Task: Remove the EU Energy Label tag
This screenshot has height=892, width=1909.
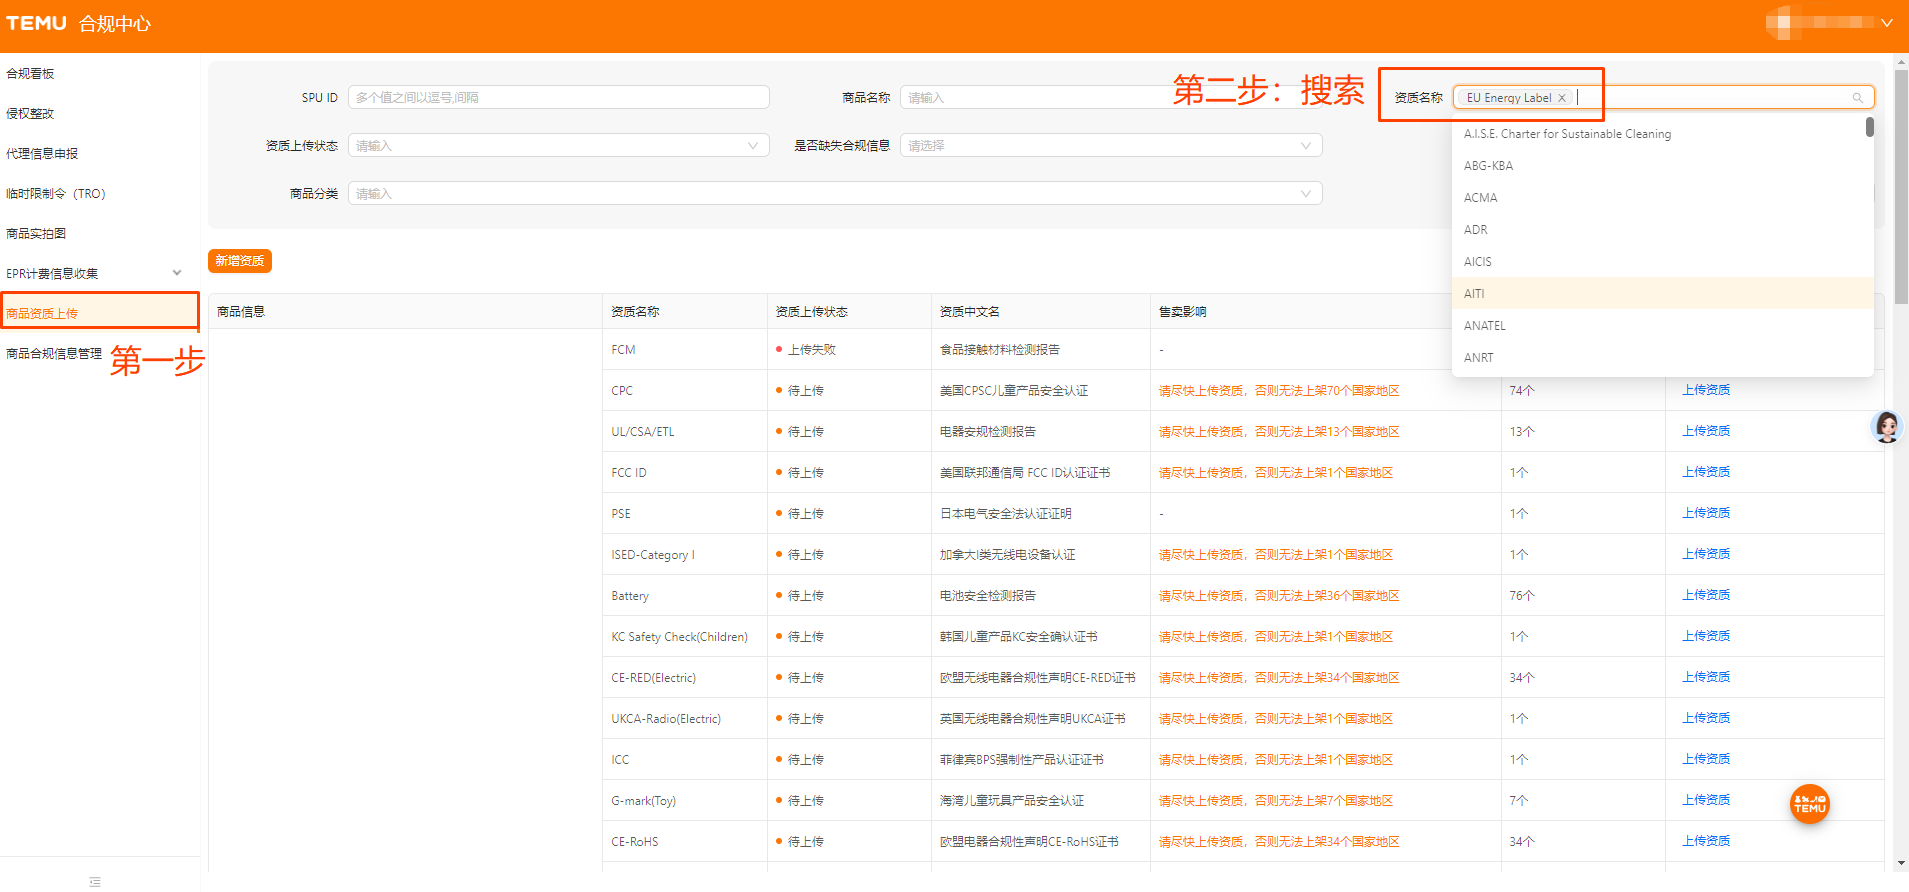Action: (x=1562, y=98)
